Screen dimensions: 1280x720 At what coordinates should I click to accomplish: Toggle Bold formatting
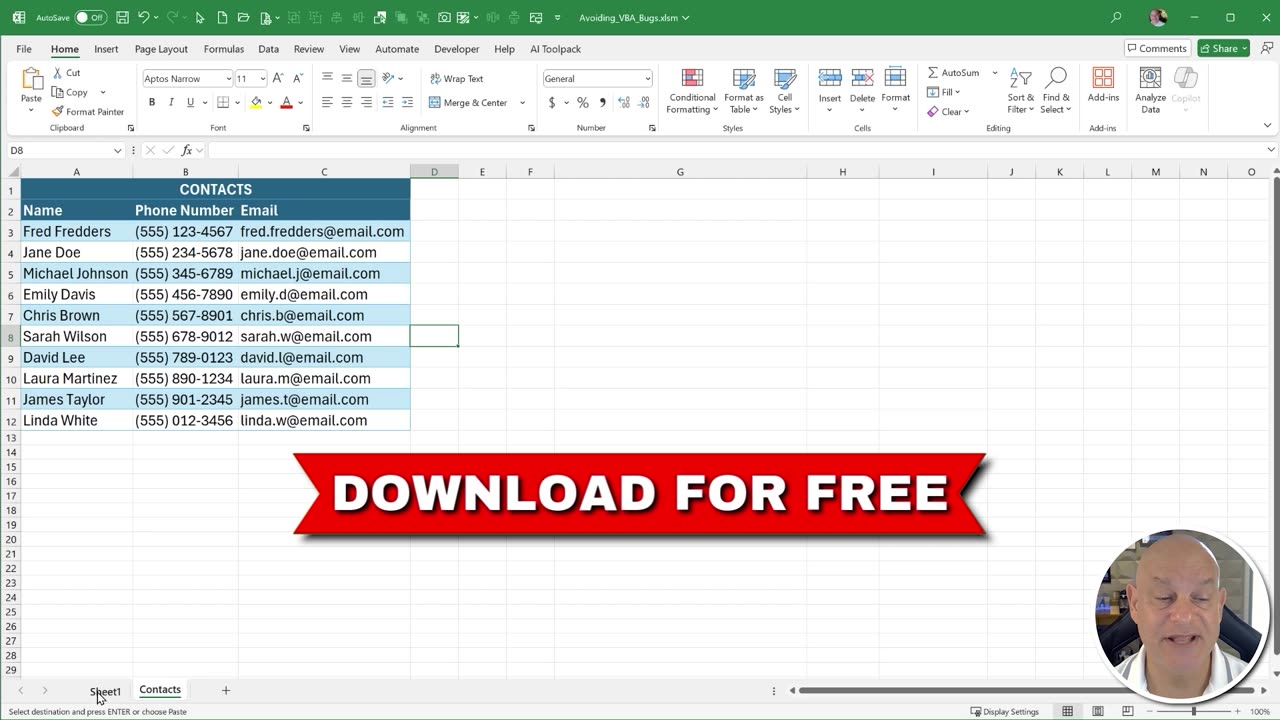click(152, 102)
